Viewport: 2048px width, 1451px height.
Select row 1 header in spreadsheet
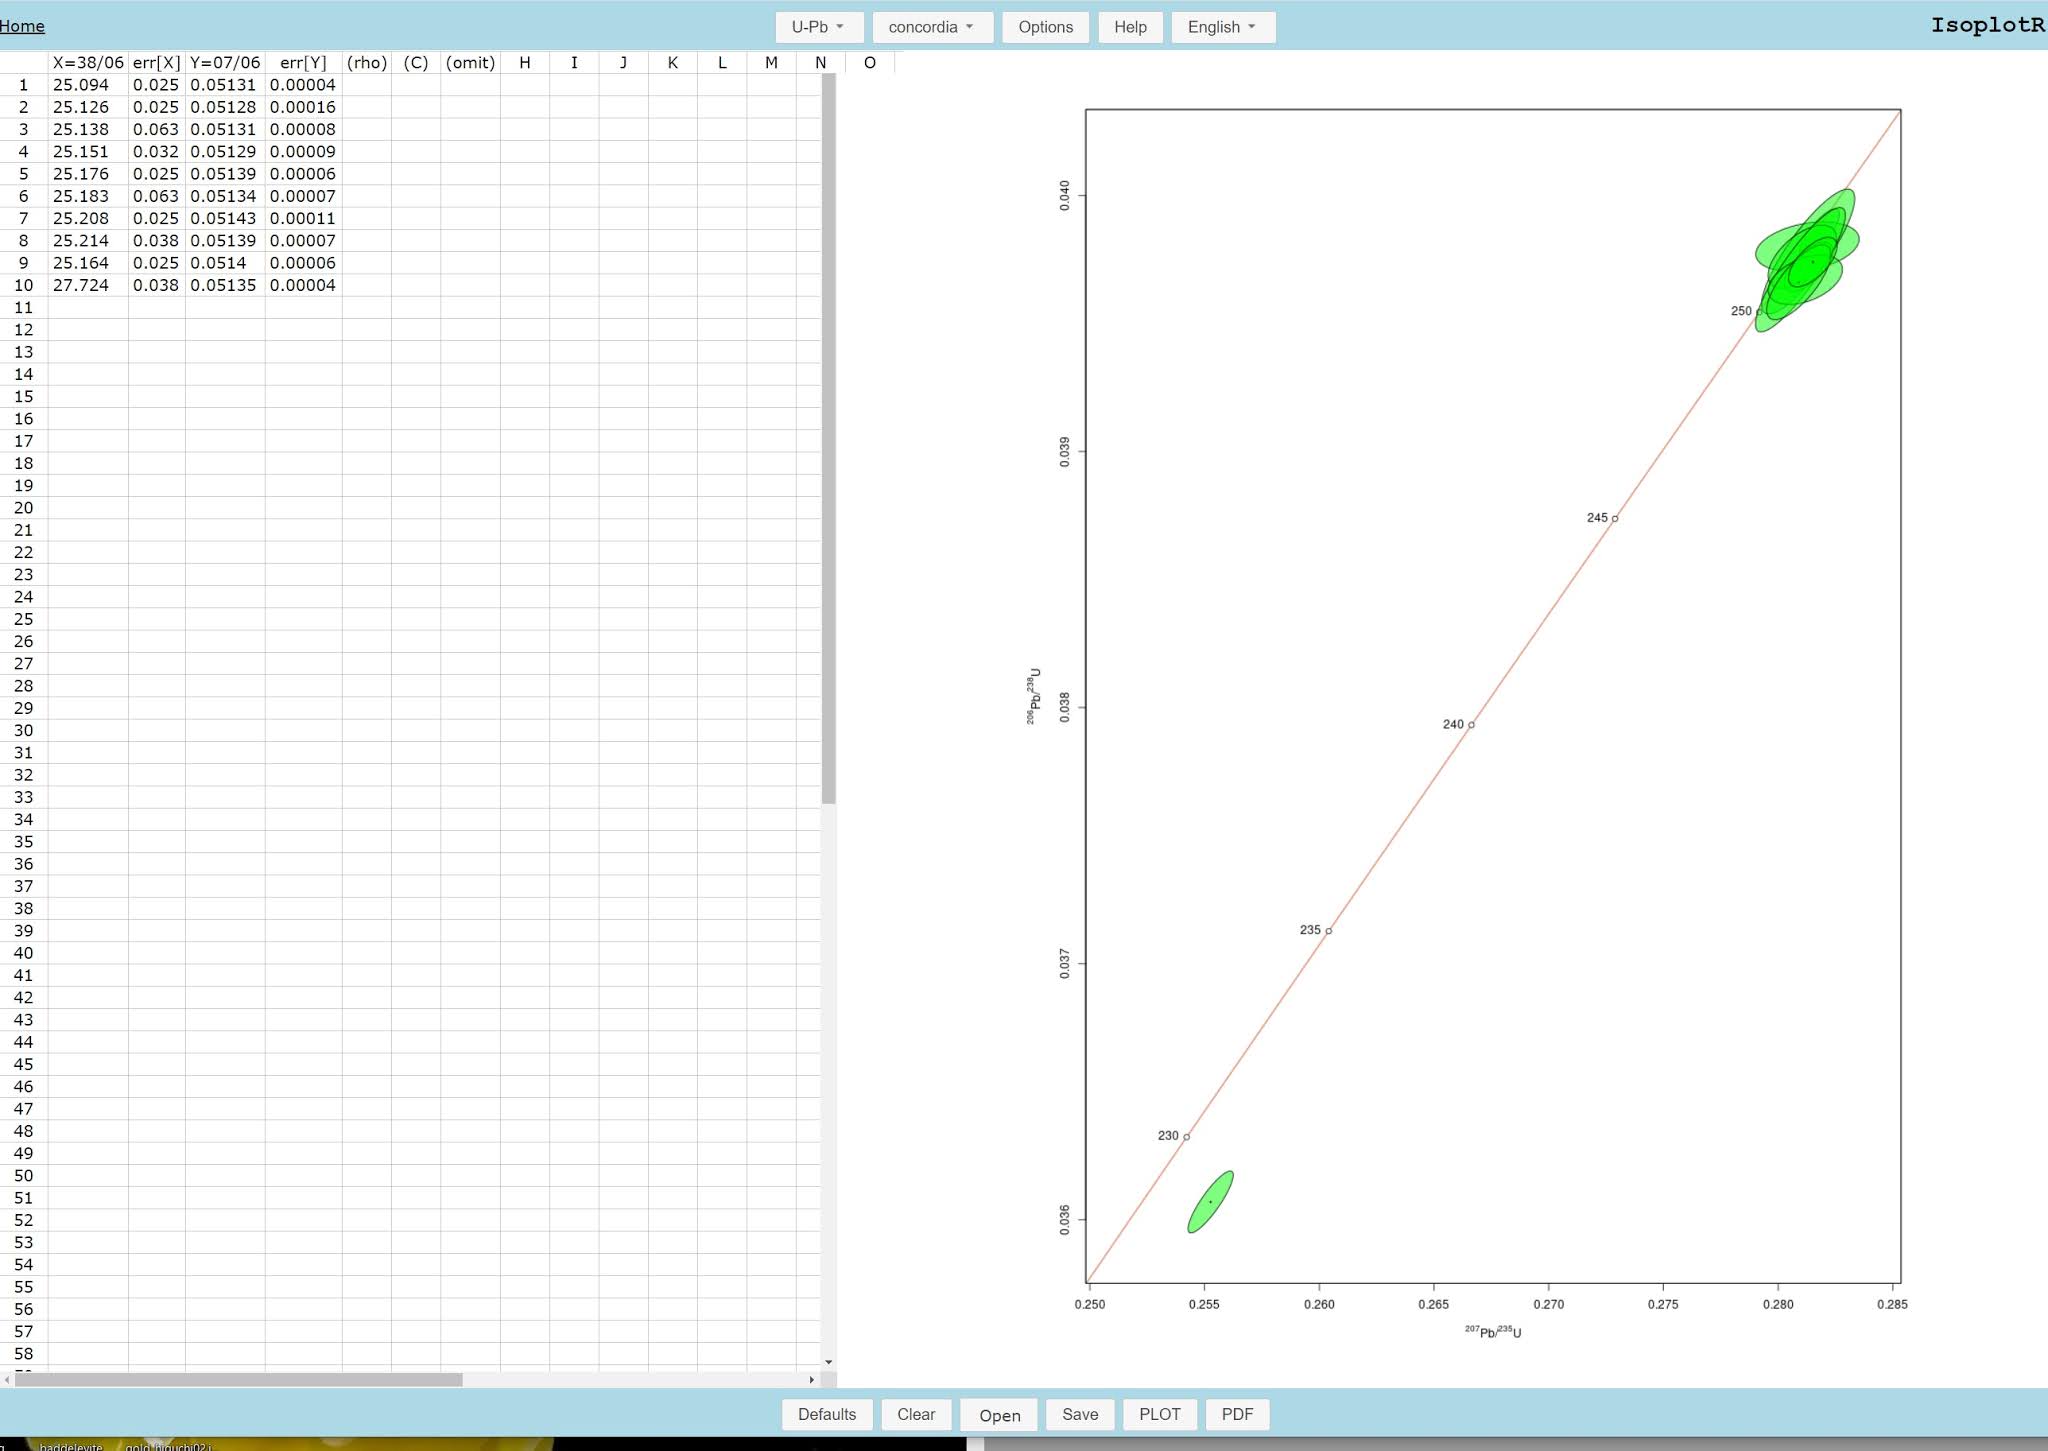23,85
